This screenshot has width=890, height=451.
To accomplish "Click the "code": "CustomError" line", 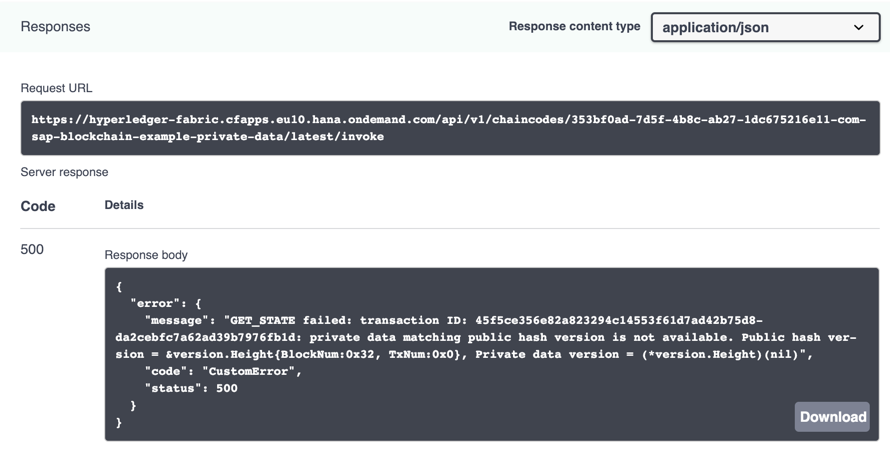I will point(223,372).
